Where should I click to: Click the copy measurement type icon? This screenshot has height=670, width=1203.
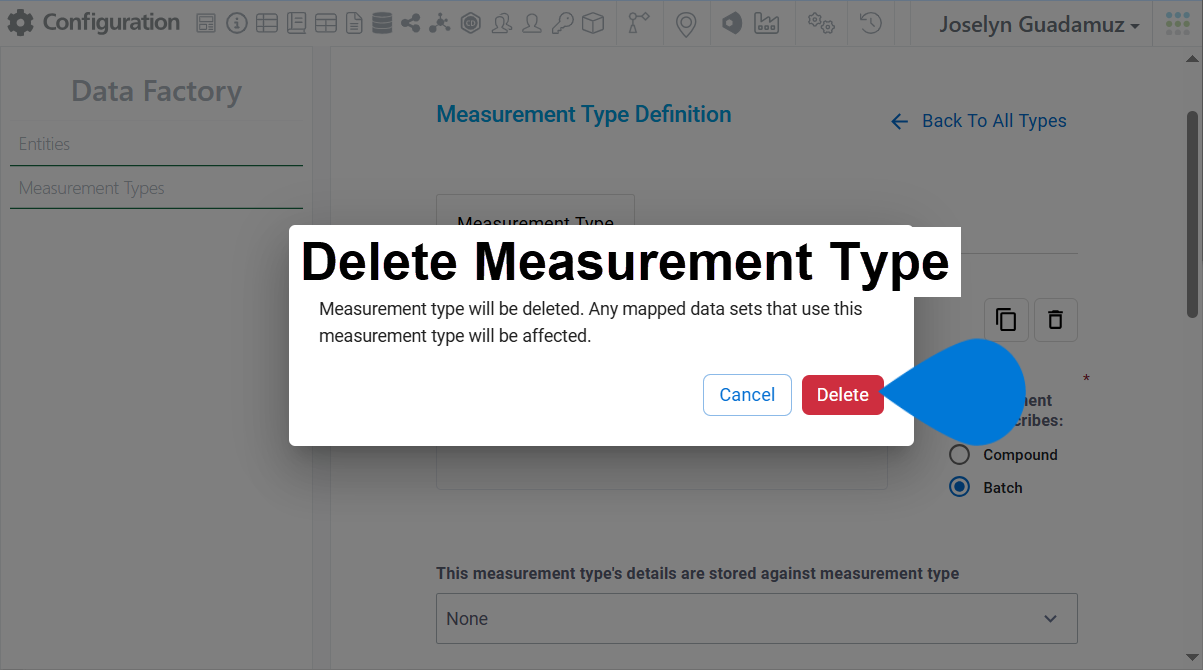(1006, 320)
